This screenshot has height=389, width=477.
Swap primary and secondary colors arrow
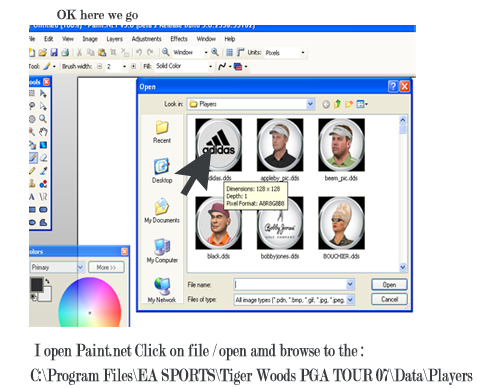pos(47,281)
